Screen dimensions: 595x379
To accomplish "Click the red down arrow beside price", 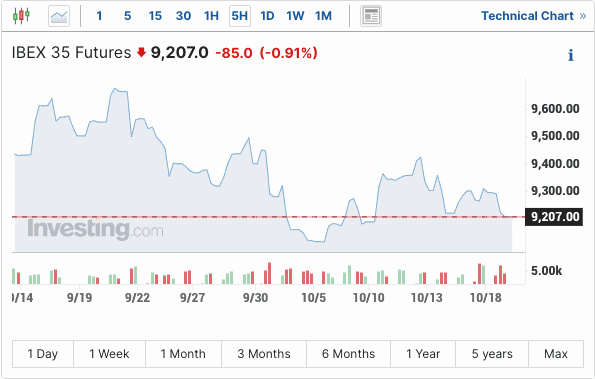I will pyautogui.click(x=141, y=52).
